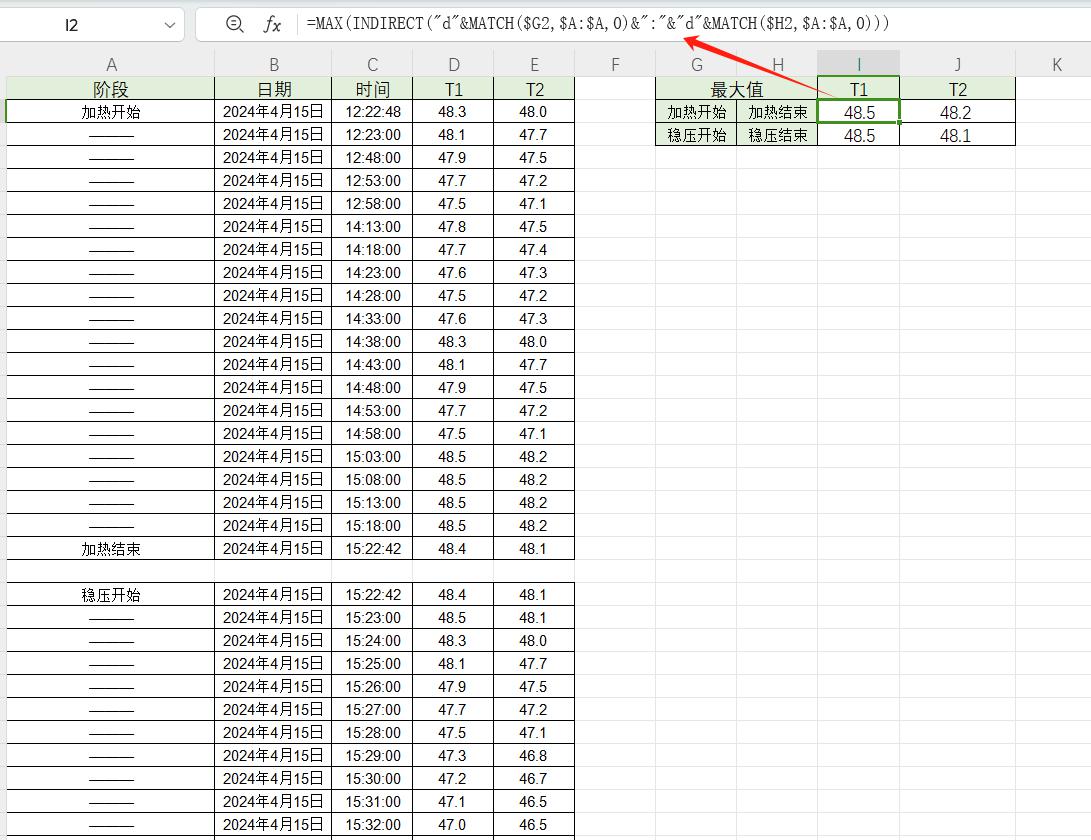Open the Name Box dropdown arrow
This screenshot has height=840, width=1091.
pos(169,26)
